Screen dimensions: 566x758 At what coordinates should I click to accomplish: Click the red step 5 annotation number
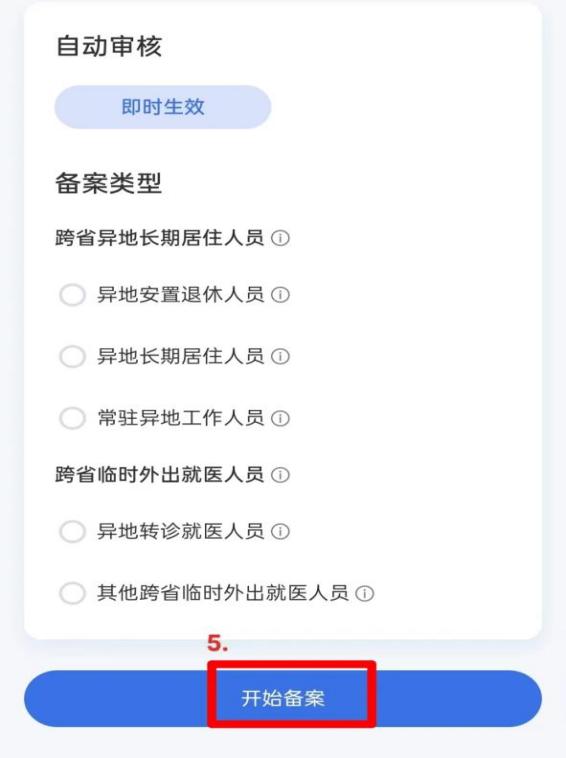(218, 643)
